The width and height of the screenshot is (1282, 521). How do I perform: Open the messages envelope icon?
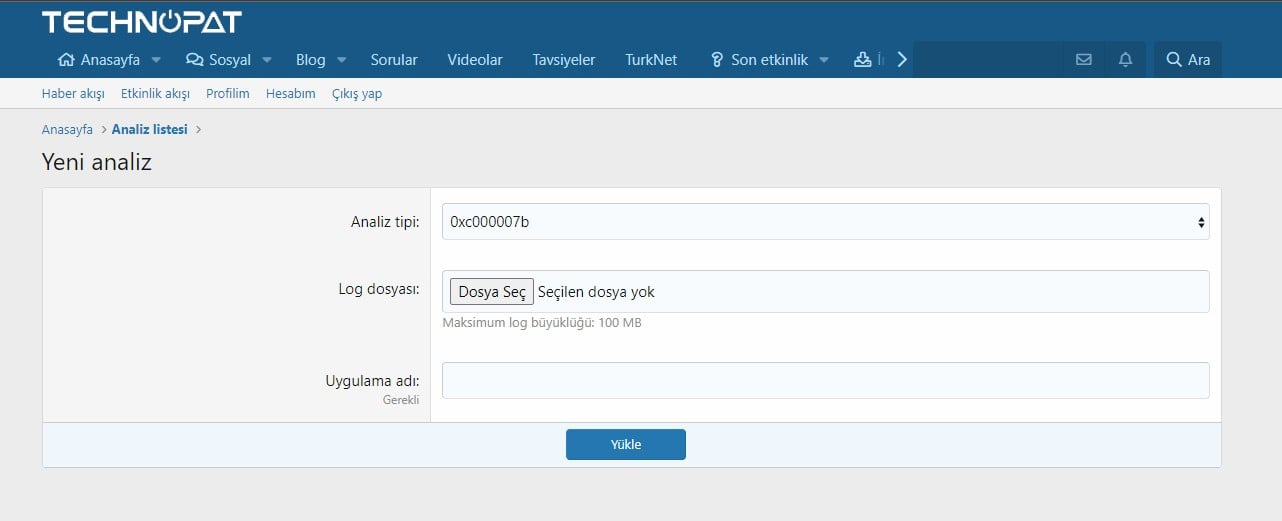point(1083,60)
